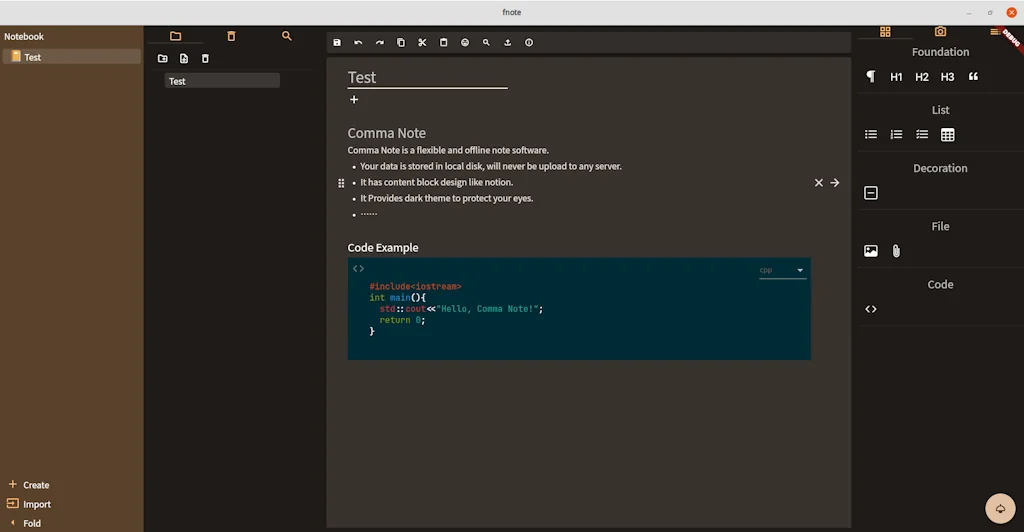Insert an H2 heading block
Screen dimensions: 1024x532
click(x=921, y=77)
